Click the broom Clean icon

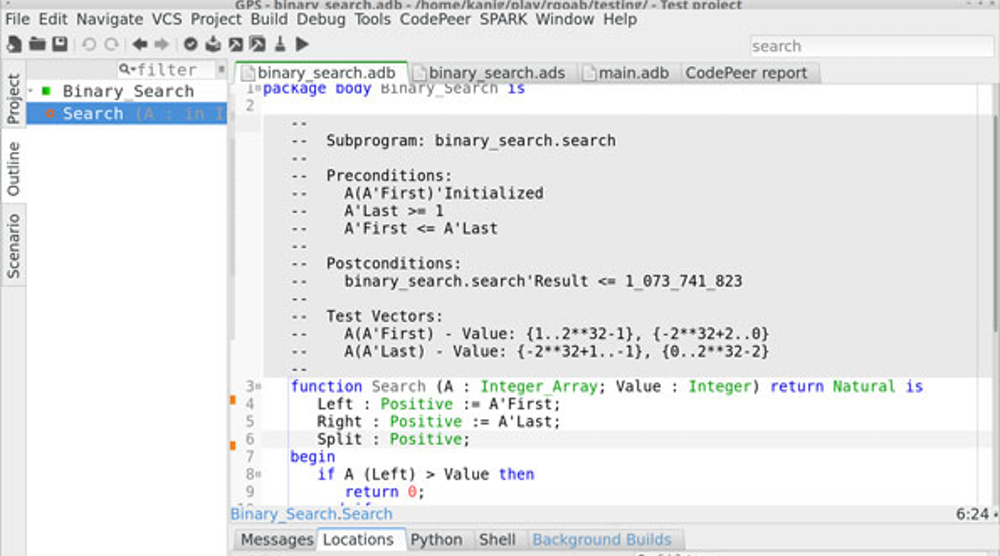pyautogui.click(x=280, y=44)
